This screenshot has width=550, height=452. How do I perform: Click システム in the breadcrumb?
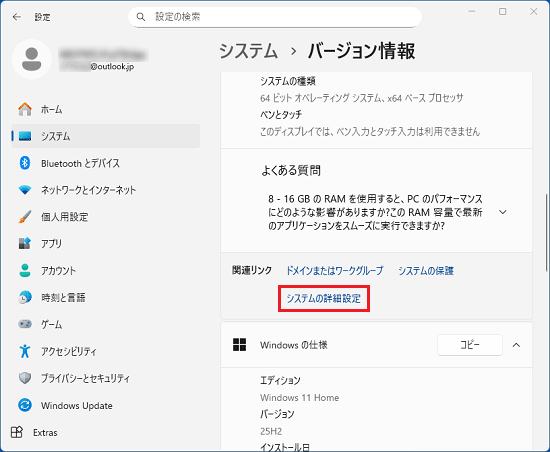tap(248, 51)
